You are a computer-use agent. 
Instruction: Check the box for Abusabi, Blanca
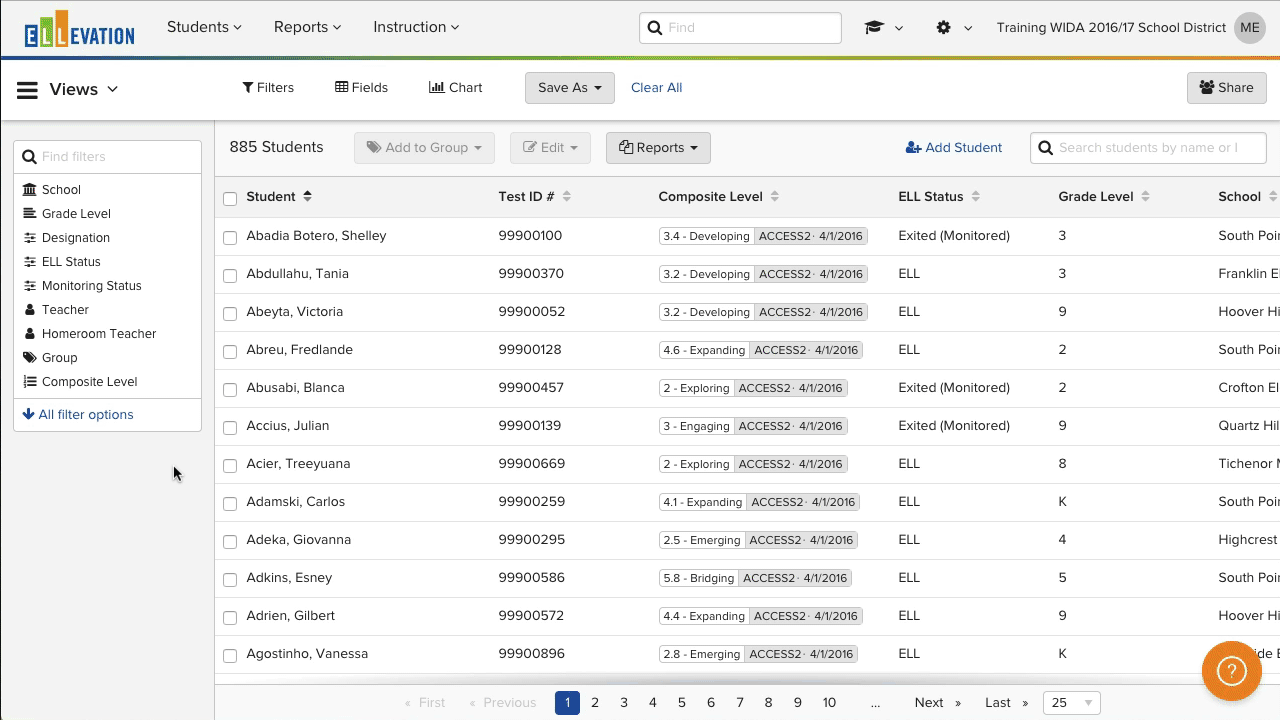(x=230, y=390)
